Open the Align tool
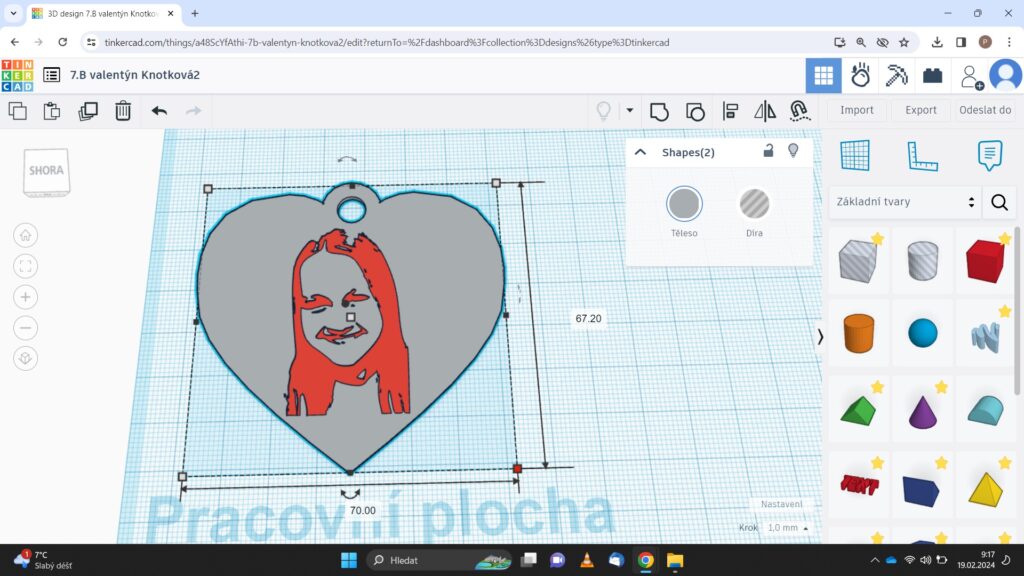1024x576 pixels. [x=730, y=111]
